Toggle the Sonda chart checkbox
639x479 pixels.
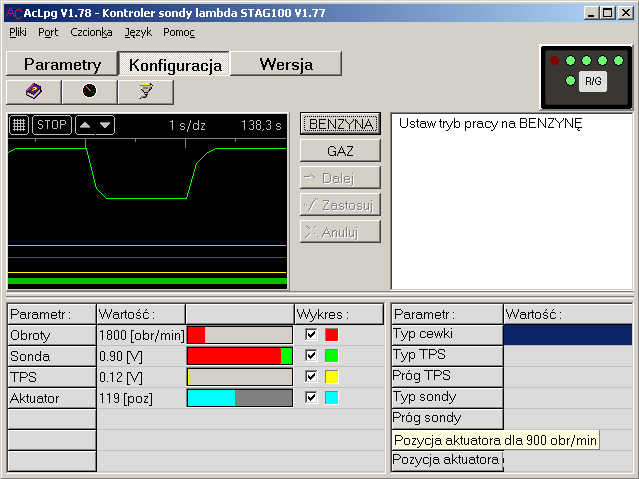(311, 355)
